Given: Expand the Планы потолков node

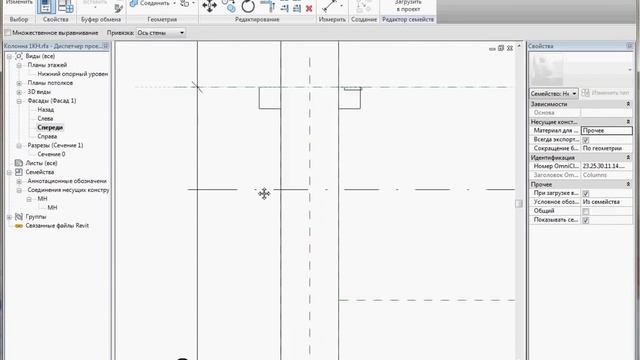Looking at the screenshot, I should tap(19, 83).
